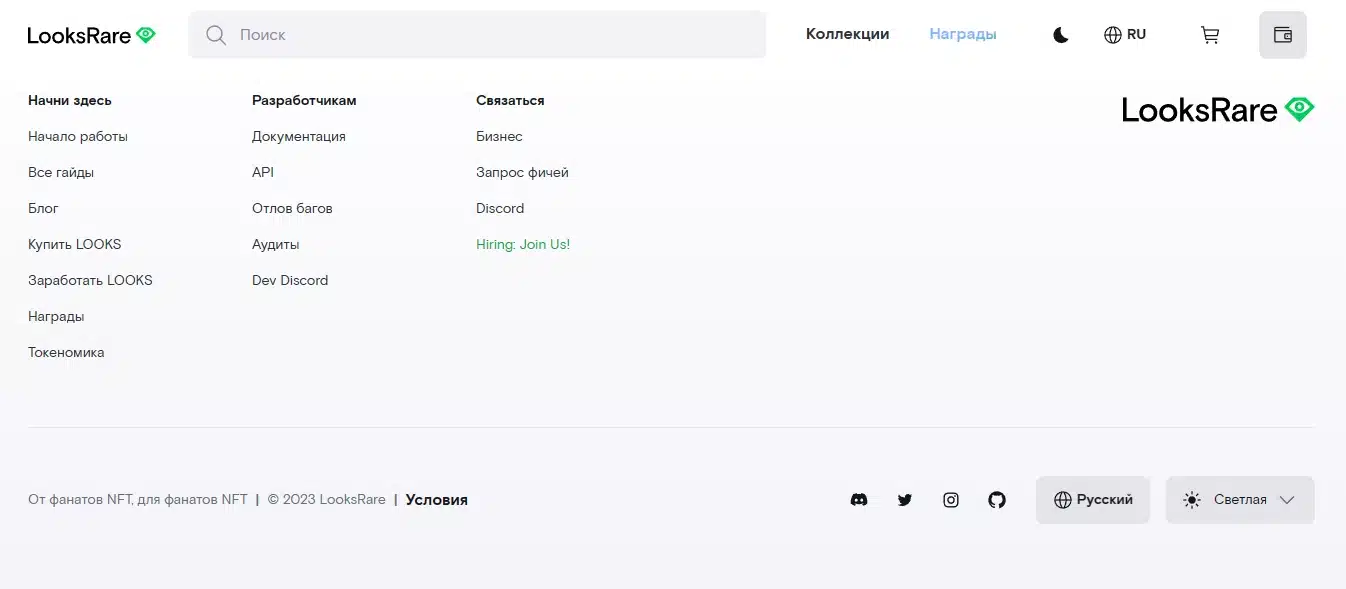Open the Заработать LOOKS link

click(x=90, y=281)
